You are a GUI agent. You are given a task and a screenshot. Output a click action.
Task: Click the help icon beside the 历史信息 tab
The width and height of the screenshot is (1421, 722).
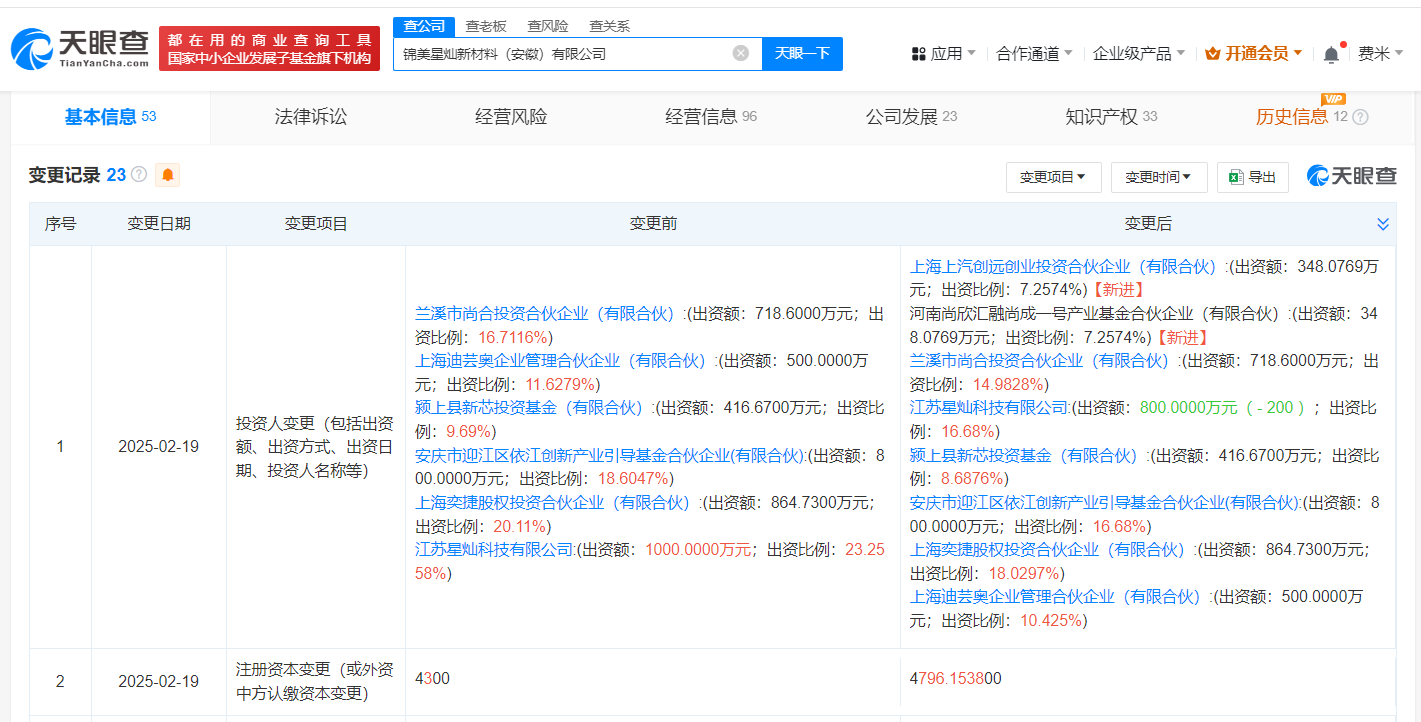click(1360, 117)
